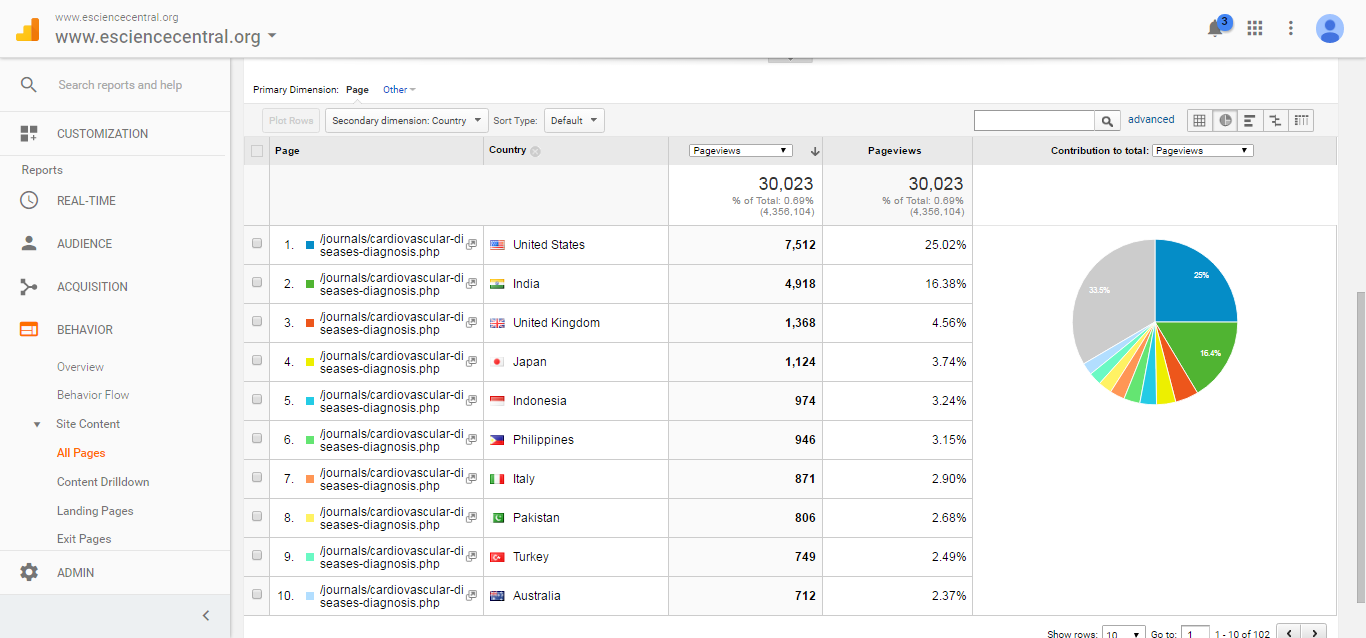Click the search magnifier in sidebar

(29, 85)
